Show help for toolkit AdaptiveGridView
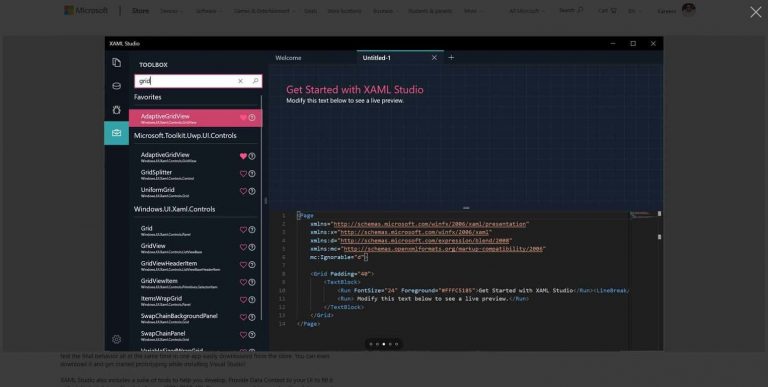Viewport: 768px width, 387px height. coord(252,156)
